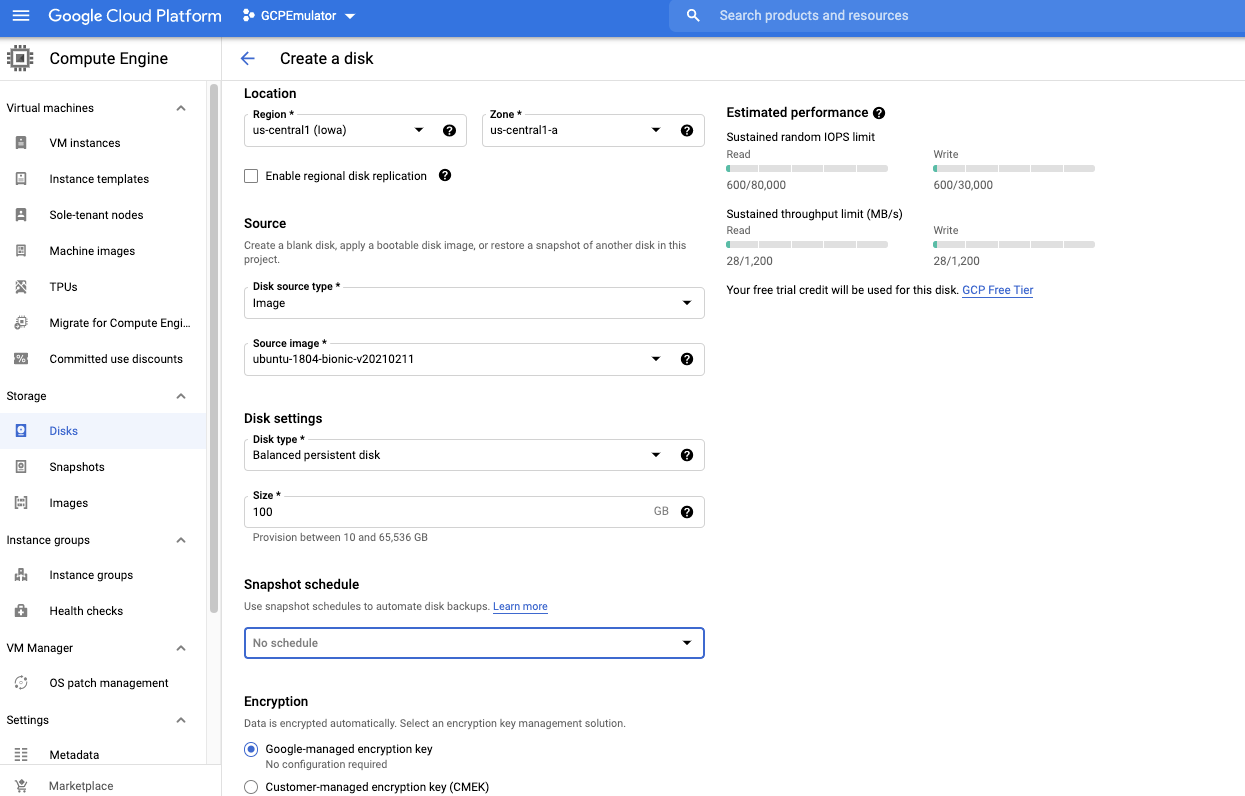The height and width of the screenshot is (796, 1245).
Task: Open the hamburger navigation menu
Action: (x=21, y=16)
